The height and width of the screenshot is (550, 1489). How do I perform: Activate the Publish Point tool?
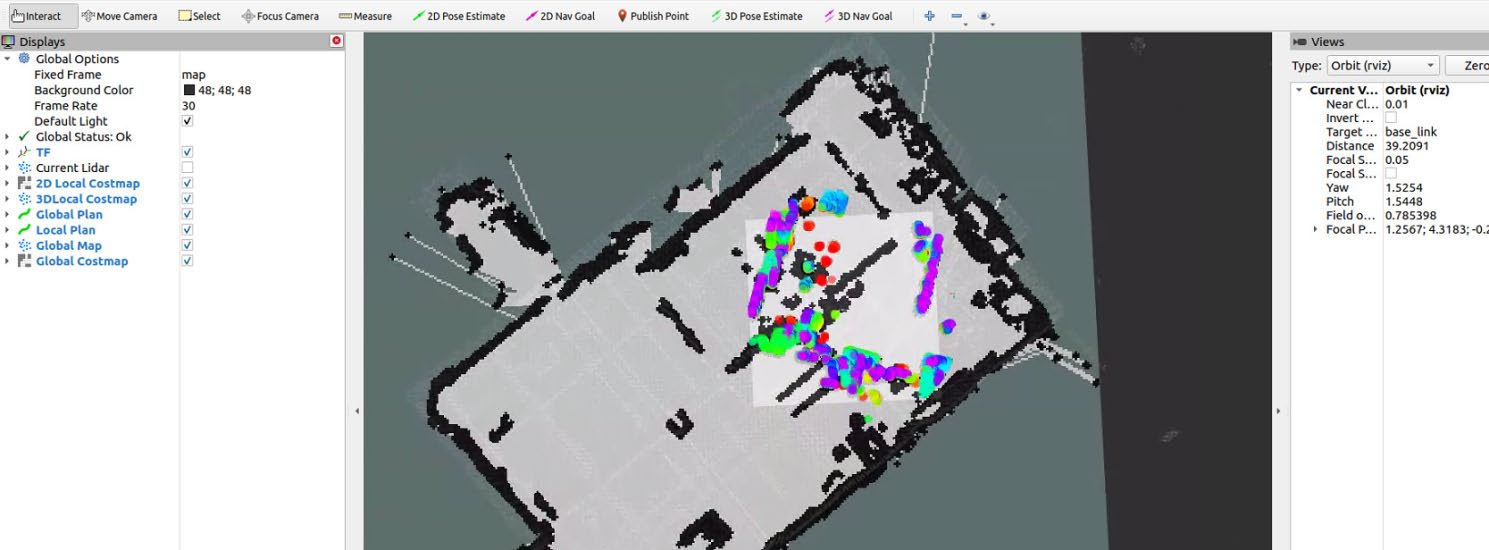point(653,16)
